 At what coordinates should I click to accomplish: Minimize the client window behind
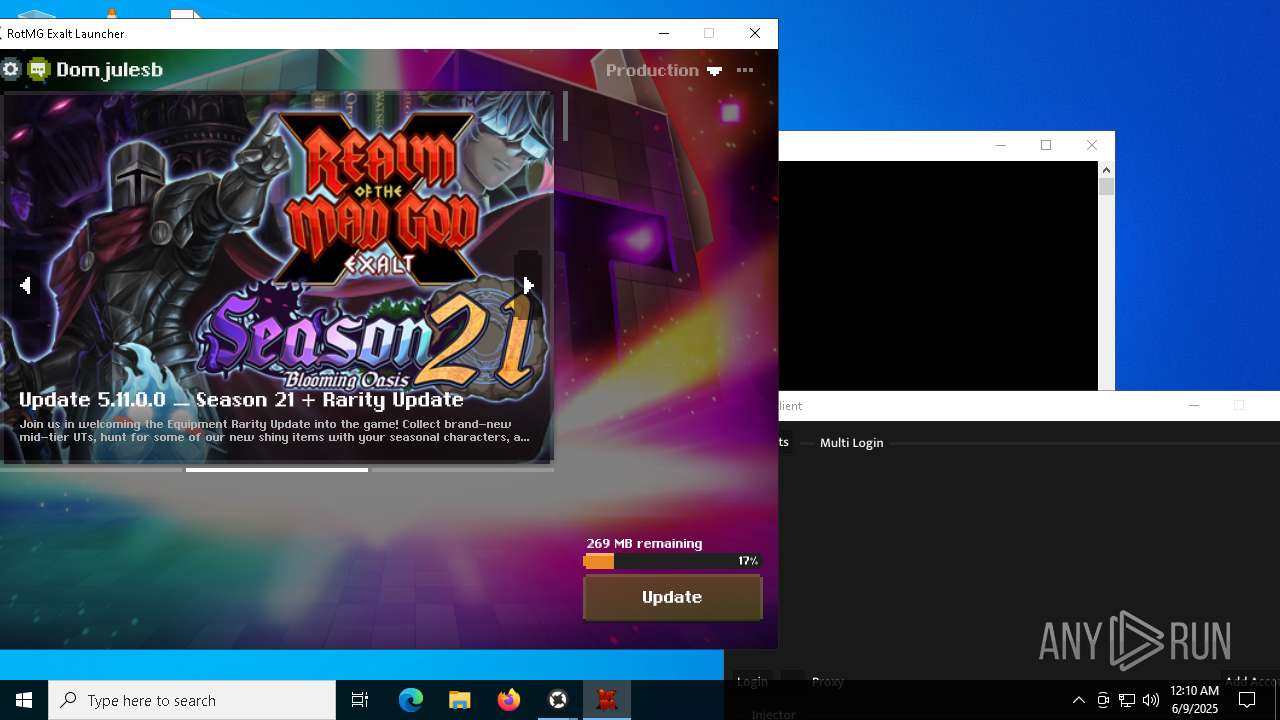pos(1193,405)
